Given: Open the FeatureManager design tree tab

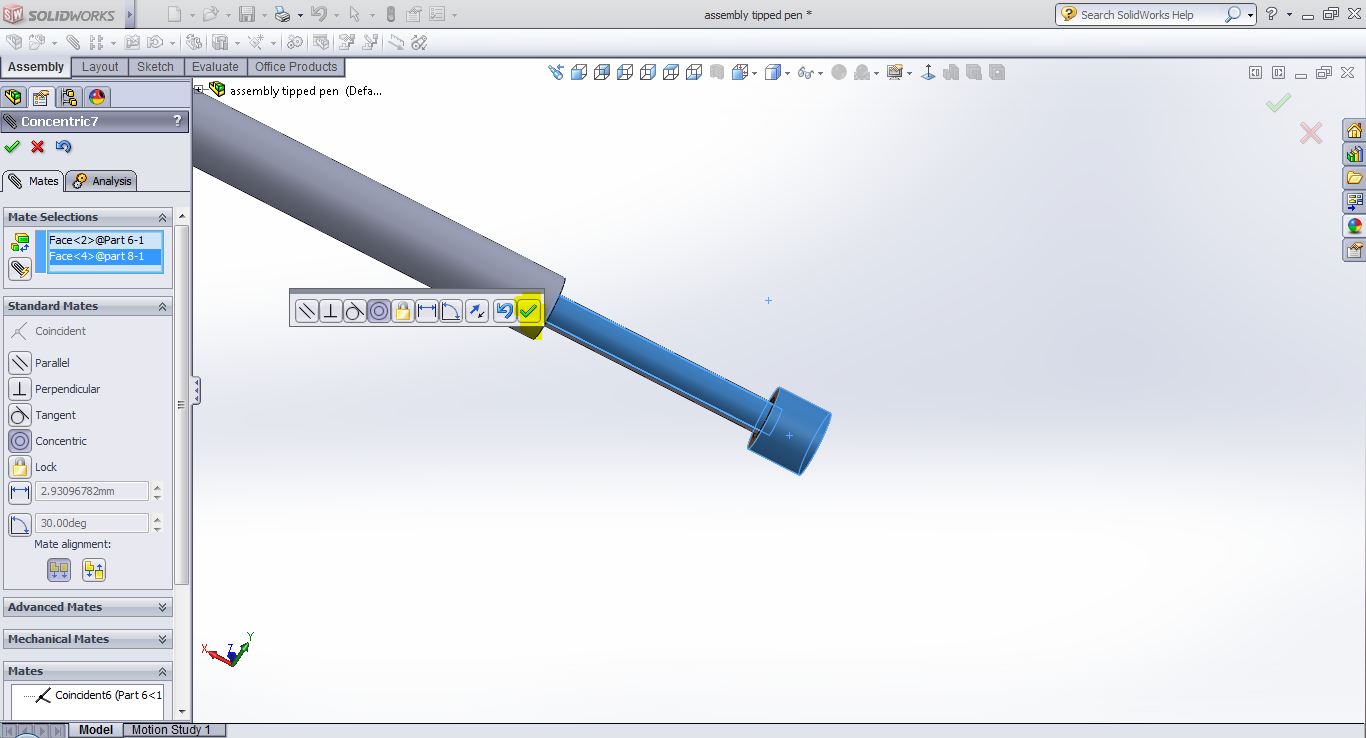Looking at the screenshot, I should (13, 97).
